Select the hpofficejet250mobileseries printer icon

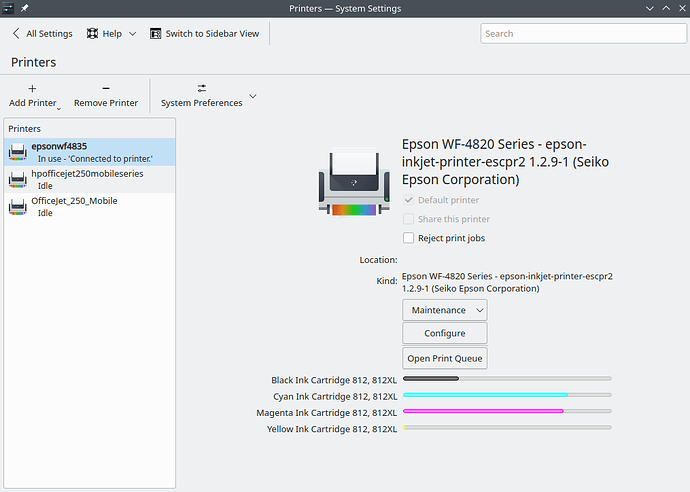click(x=17, y=180)
